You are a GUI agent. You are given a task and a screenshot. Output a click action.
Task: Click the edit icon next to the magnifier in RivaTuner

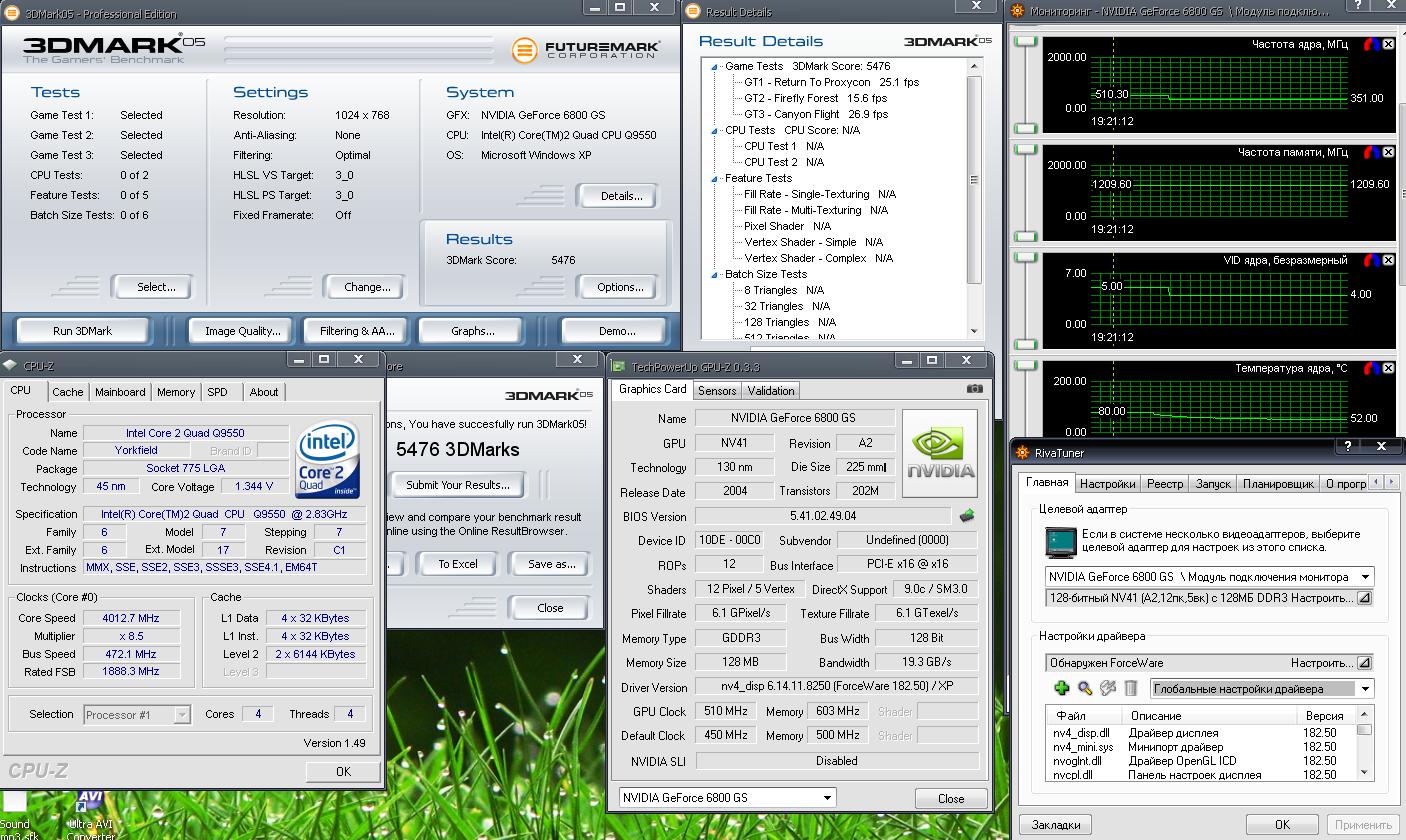[1108, 688]
